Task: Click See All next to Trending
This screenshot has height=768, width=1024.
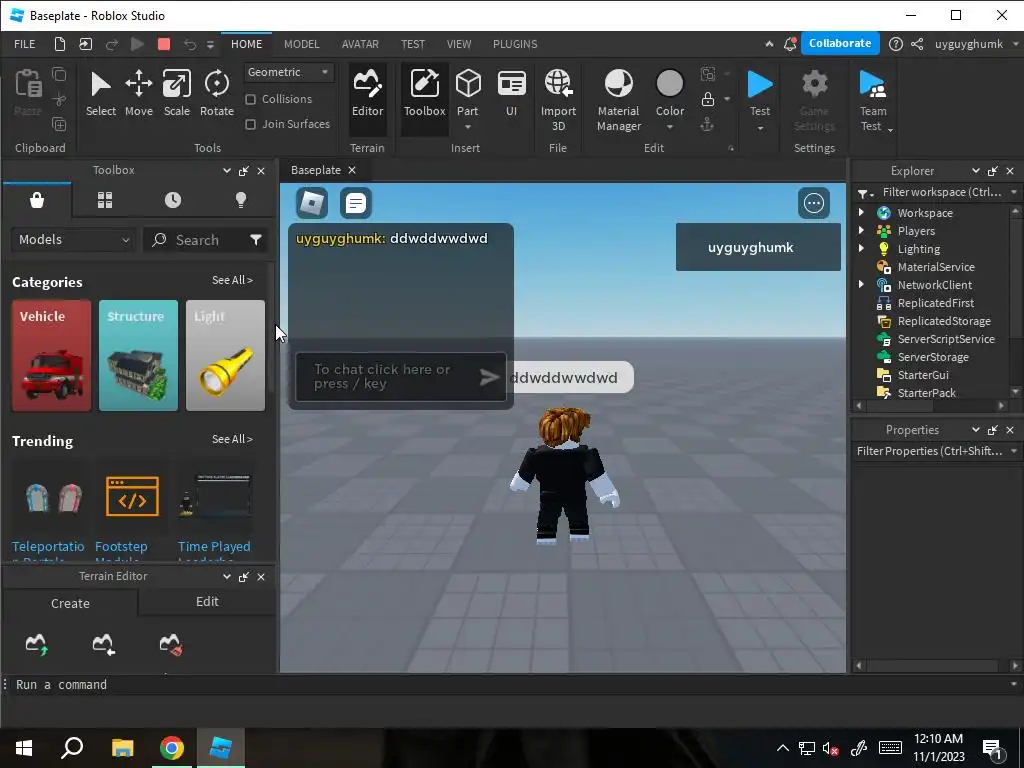Action: coord(232,440)
